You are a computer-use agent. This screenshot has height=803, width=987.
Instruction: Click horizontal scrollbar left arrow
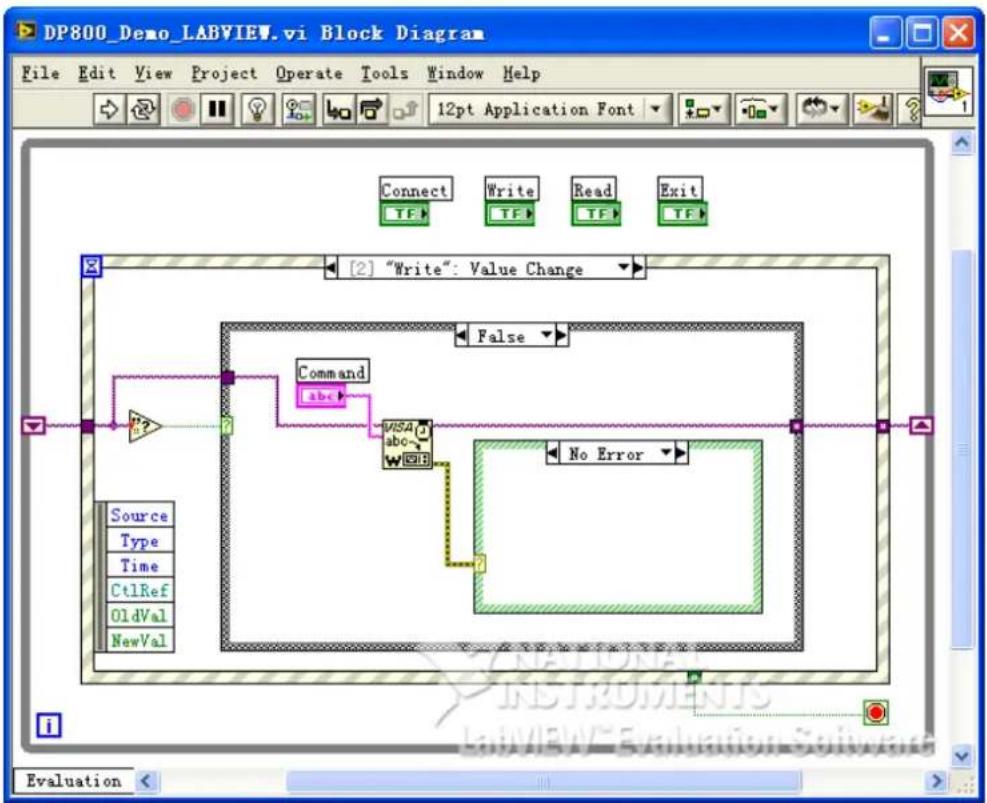145,781
